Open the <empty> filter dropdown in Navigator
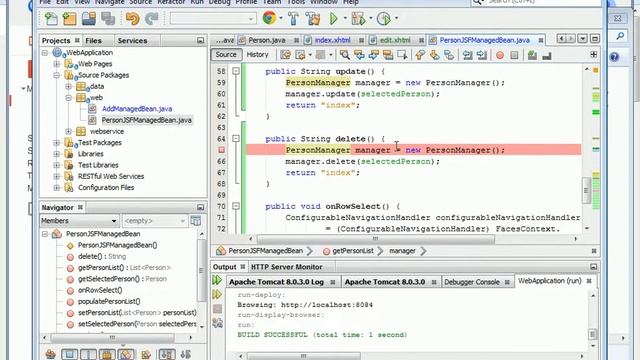640x360 pixels. (x=155, y=221)
